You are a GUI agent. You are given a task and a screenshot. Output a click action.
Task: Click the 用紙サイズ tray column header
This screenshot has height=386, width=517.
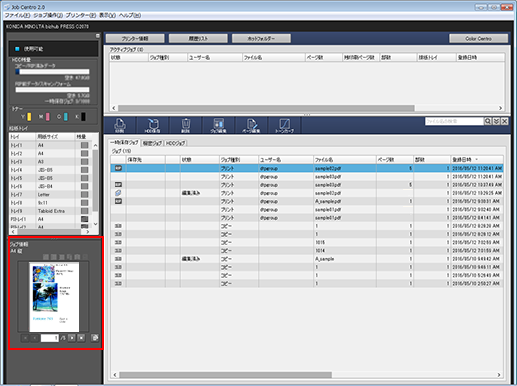[55, 137]
